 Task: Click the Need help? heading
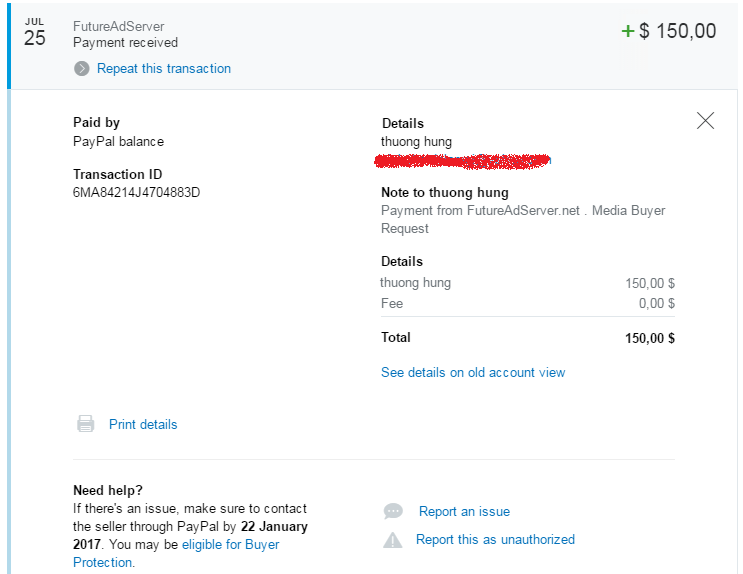pos(108,490)
